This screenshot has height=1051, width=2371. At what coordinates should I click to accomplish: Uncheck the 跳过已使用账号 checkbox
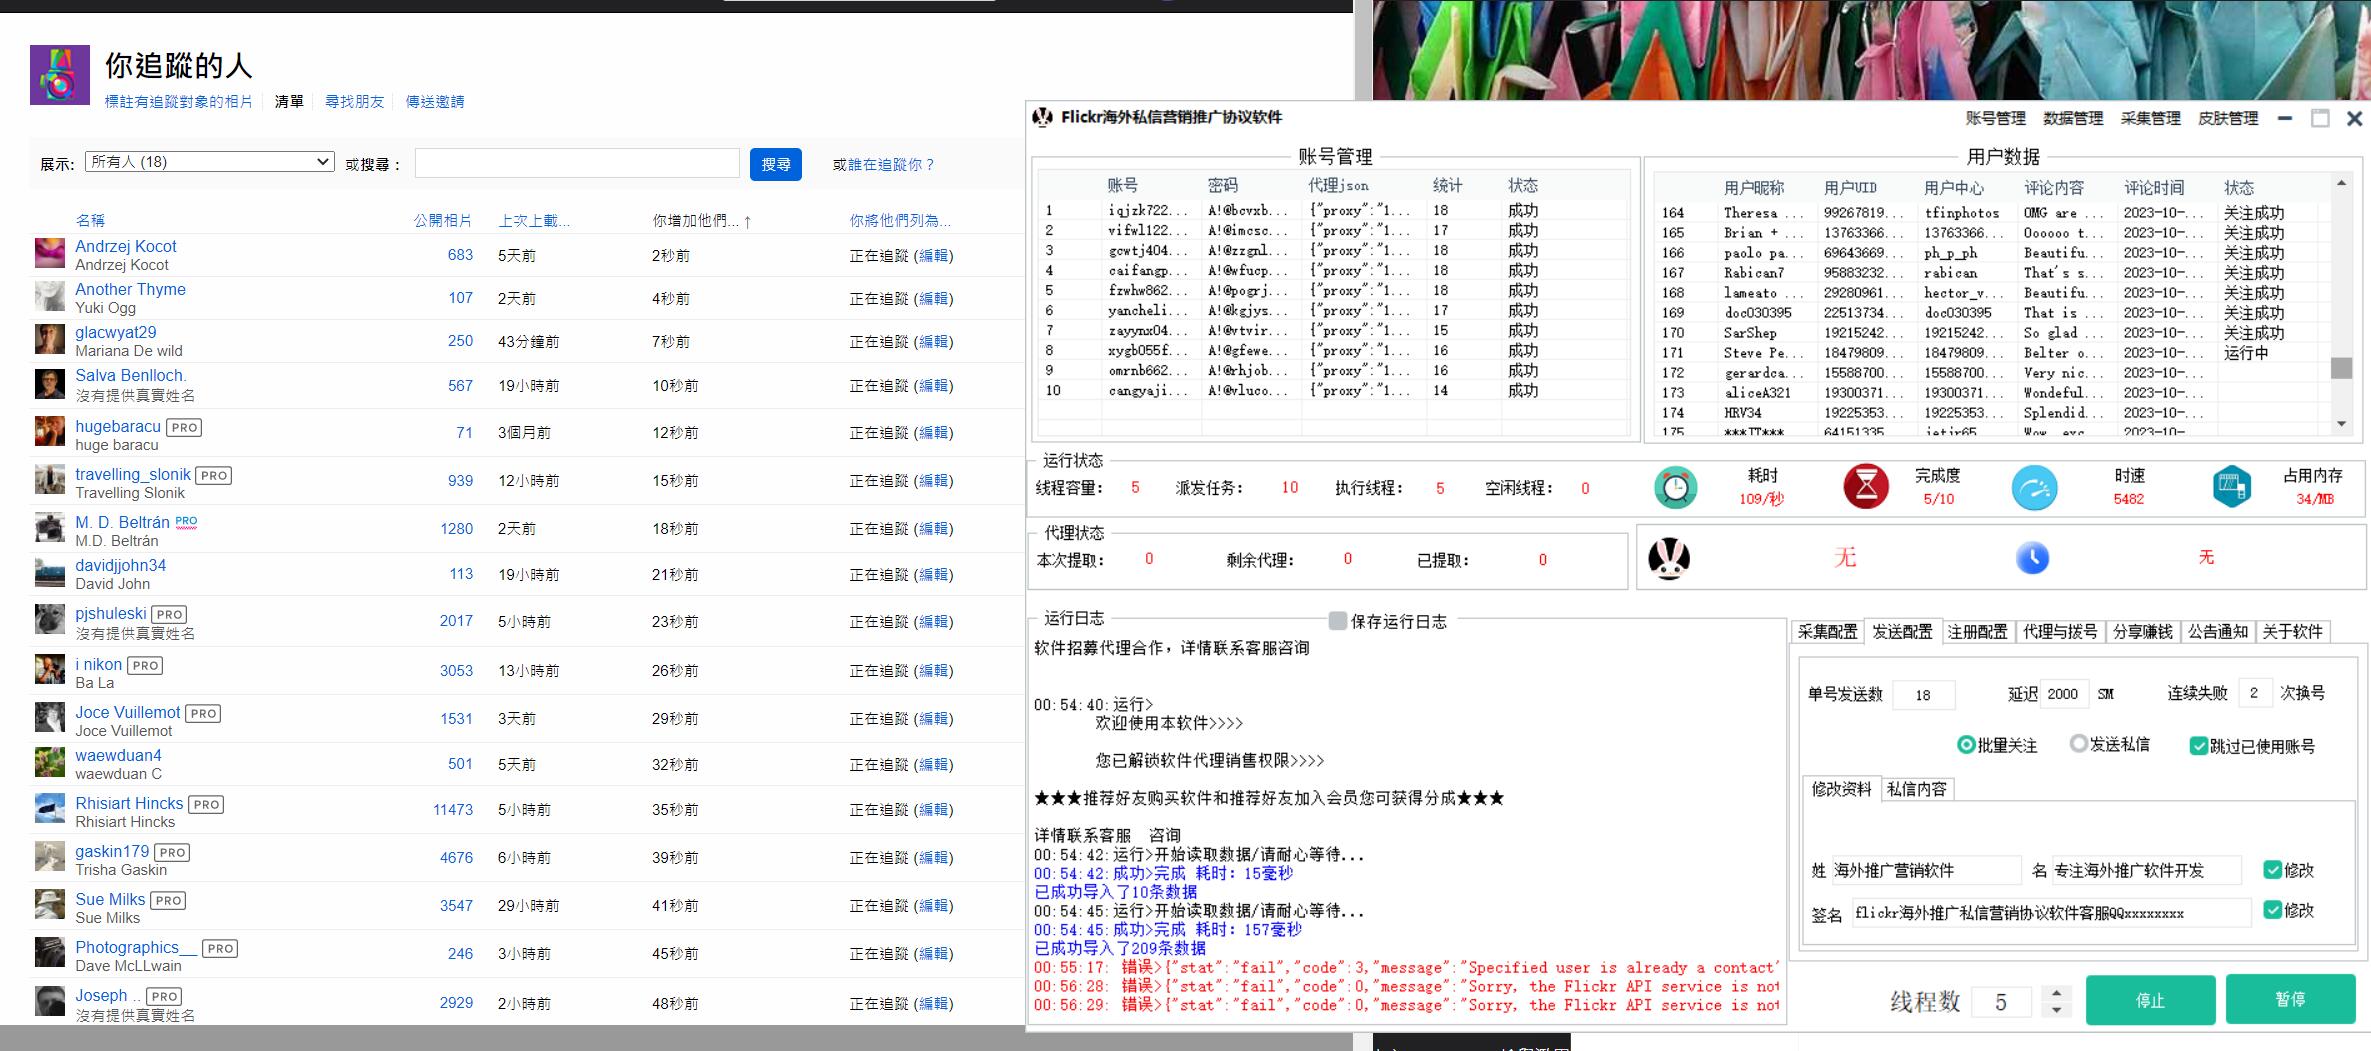pos(2198,746)
